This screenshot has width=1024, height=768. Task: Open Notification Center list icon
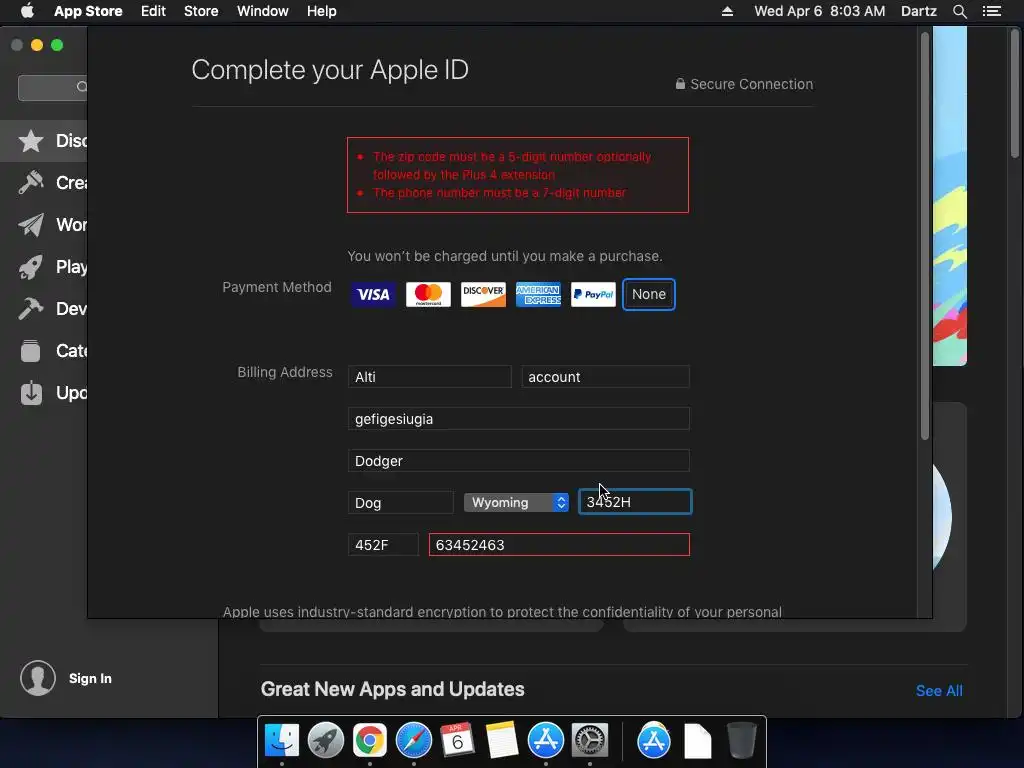pos(992,11)
